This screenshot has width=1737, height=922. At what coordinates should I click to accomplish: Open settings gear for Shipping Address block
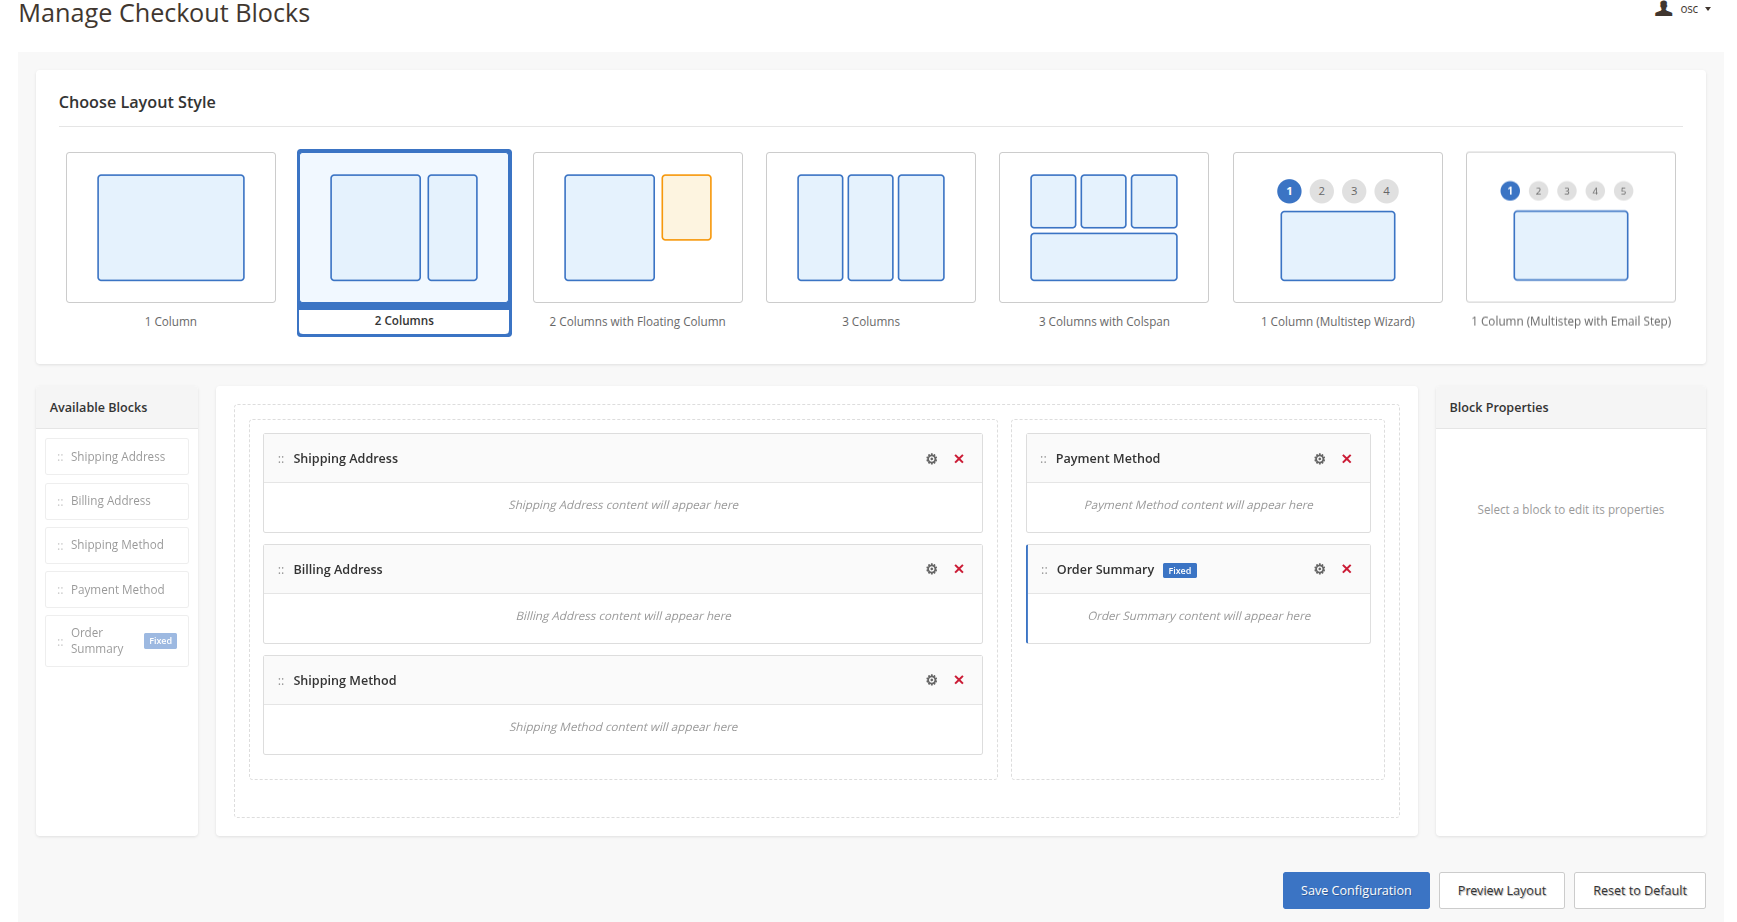pos(931,459)
